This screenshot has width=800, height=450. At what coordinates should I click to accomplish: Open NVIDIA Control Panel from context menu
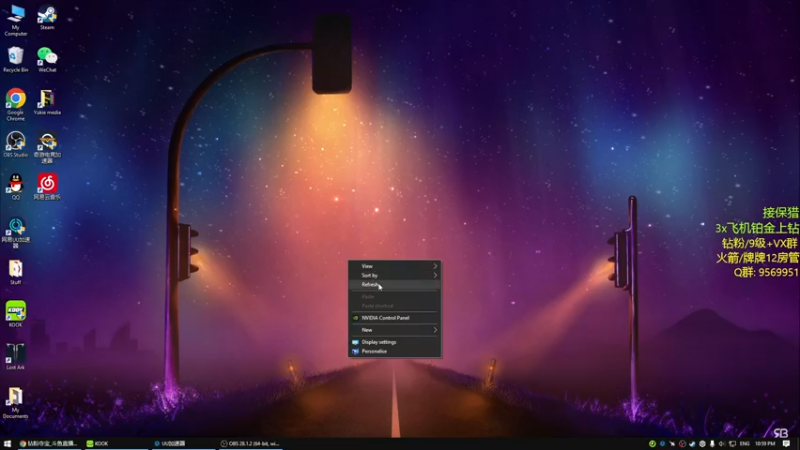394,318
